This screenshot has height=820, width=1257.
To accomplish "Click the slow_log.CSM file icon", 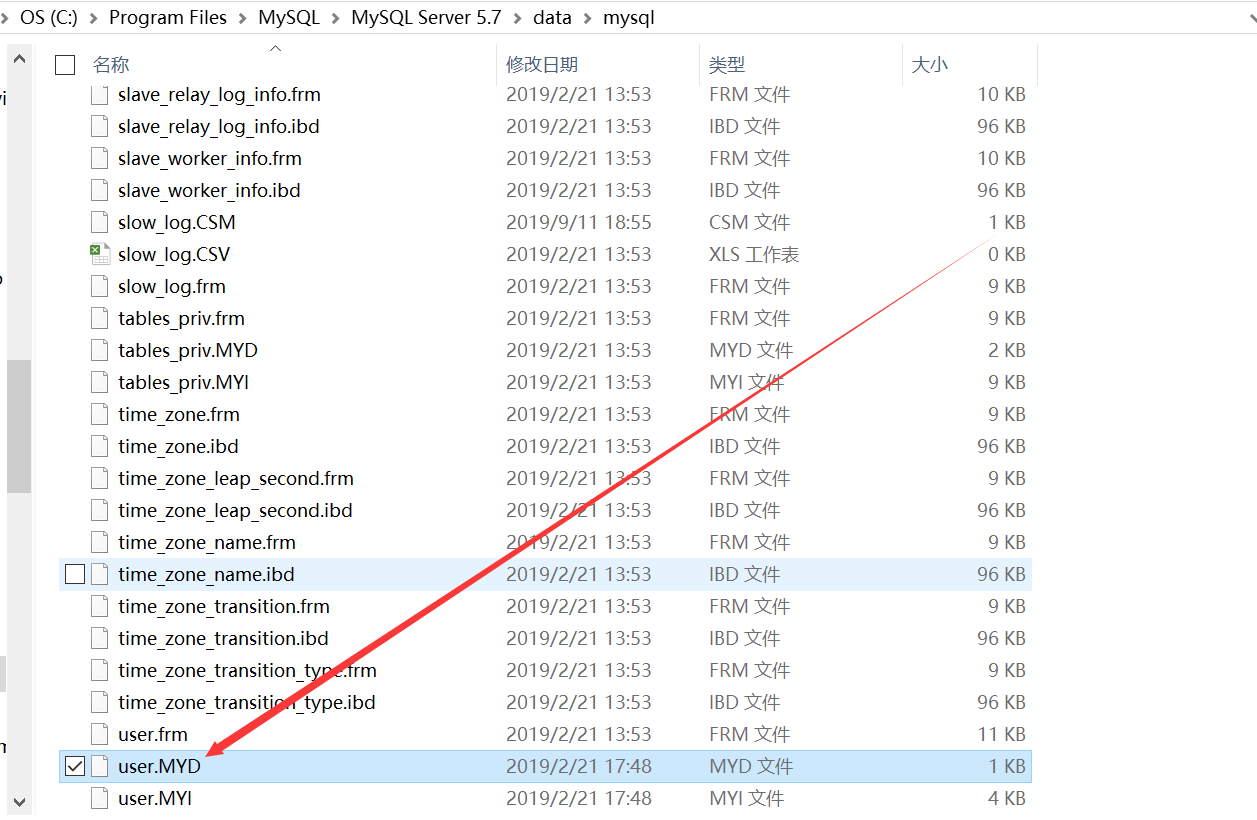I will [99, 223].
